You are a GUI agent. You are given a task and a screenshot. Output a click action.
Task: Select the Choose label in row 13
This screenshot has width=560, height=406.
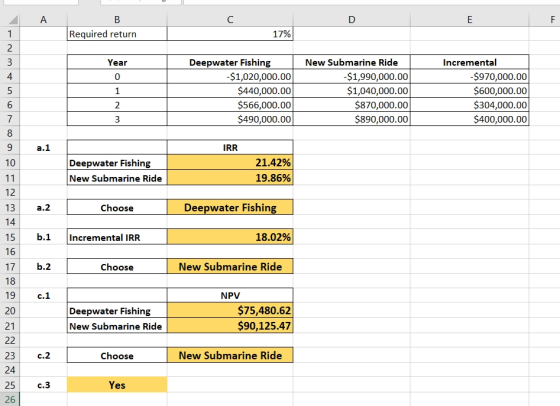pos(117,207)
